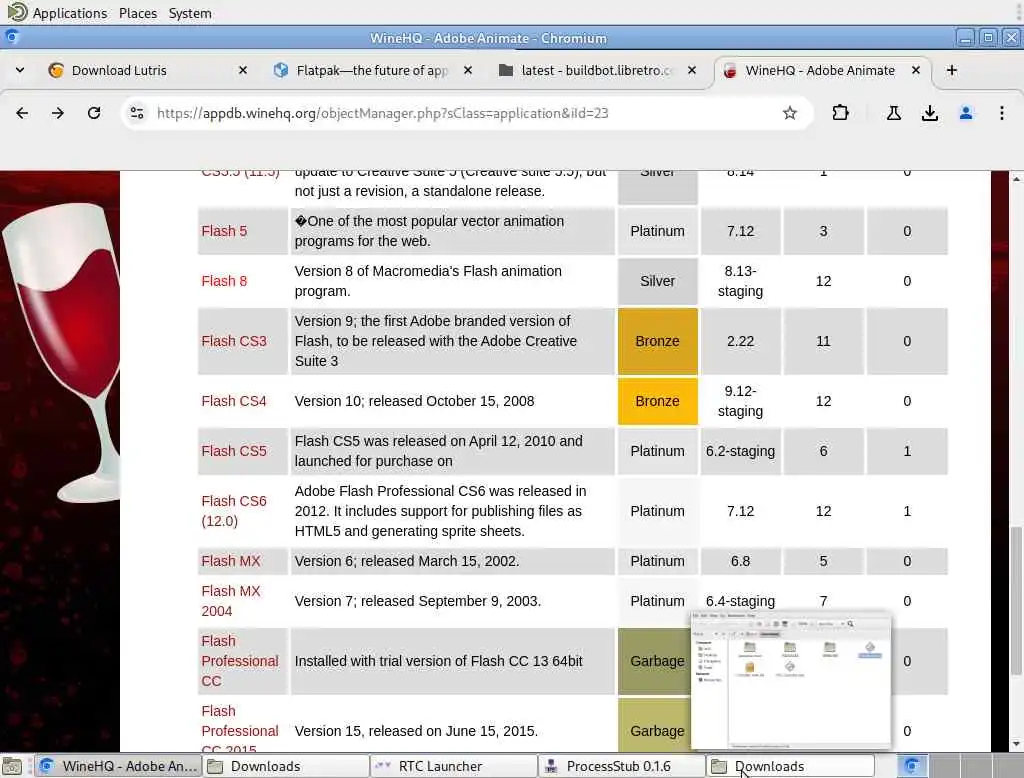This screenshot has height=778, width=1024.
Task: Click the show desktop icon in taskbar
Action: coord(12,766)
